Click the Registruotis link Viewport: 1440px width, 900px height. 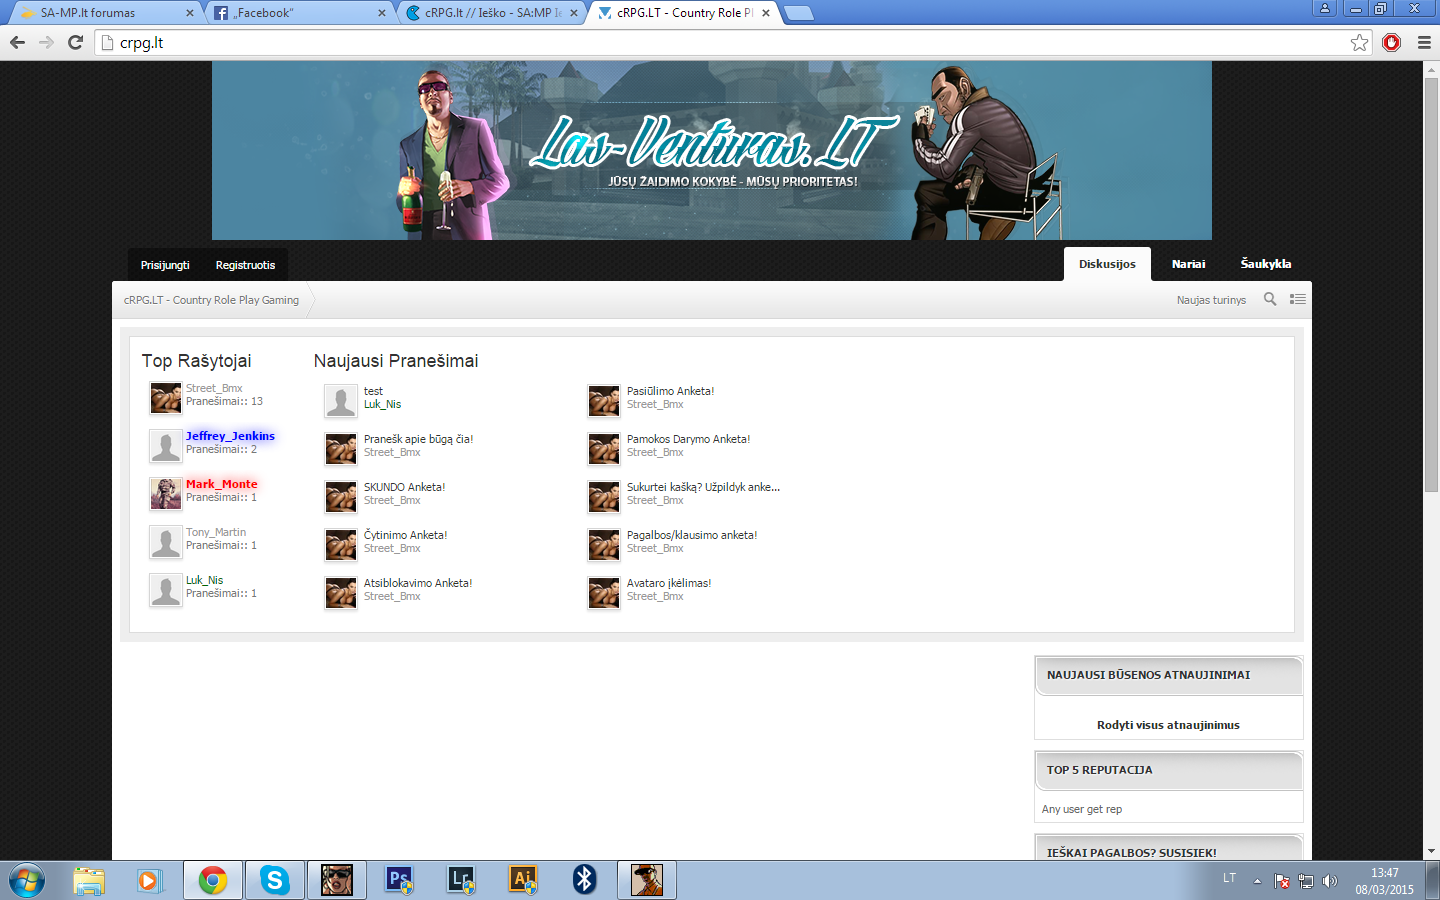point(245,265)
